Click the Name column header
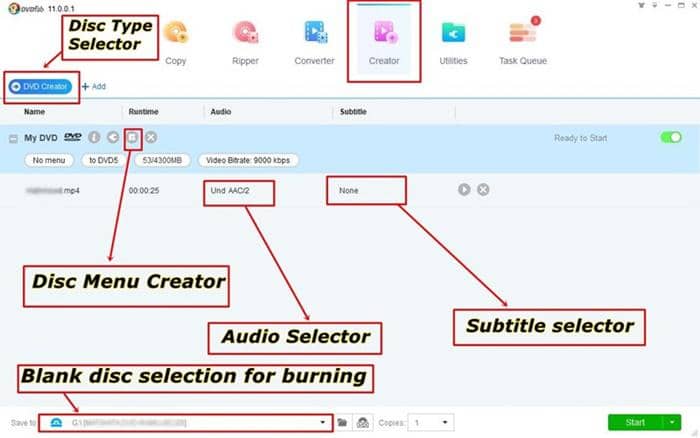The width and height of the screenshot is (700, 438). click(x=34, y=112)
